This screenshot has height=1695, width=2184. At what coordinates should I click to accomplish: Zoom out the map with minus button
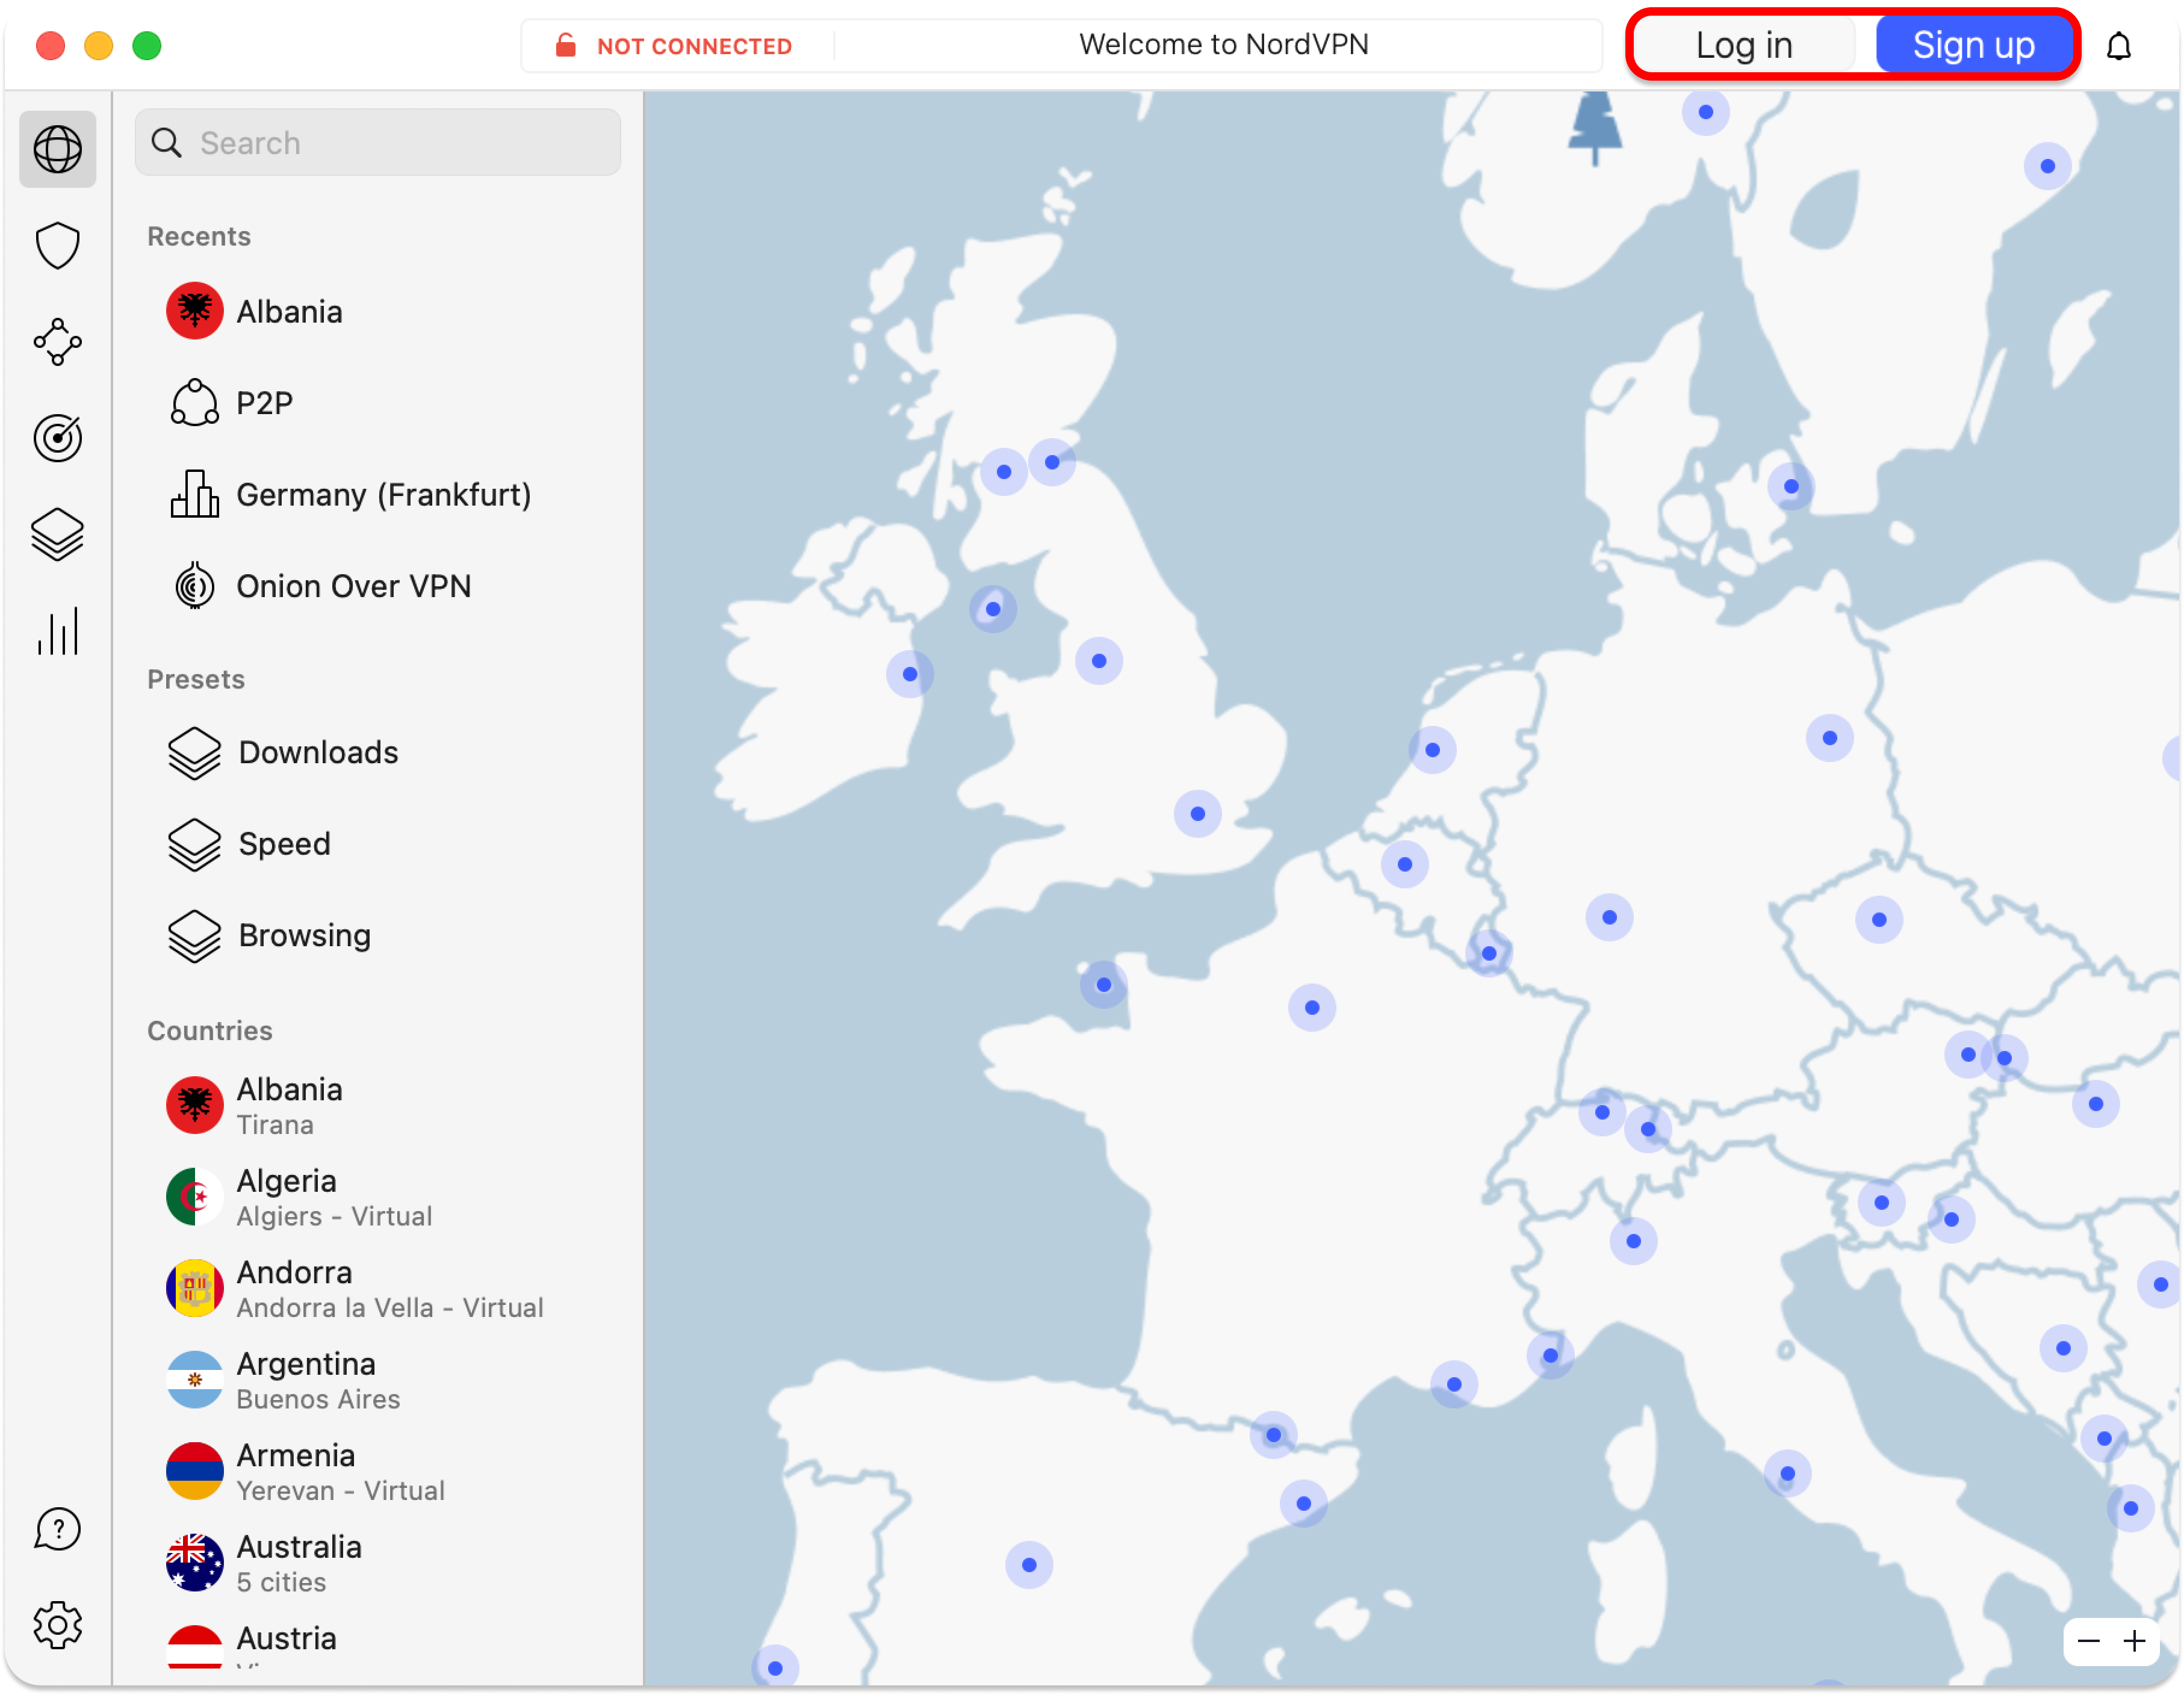(2088, 1641)
